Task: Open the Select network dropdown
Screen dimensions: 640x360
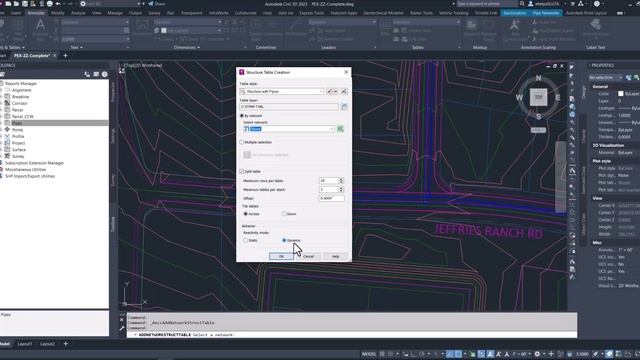Action: click(288, 129)
